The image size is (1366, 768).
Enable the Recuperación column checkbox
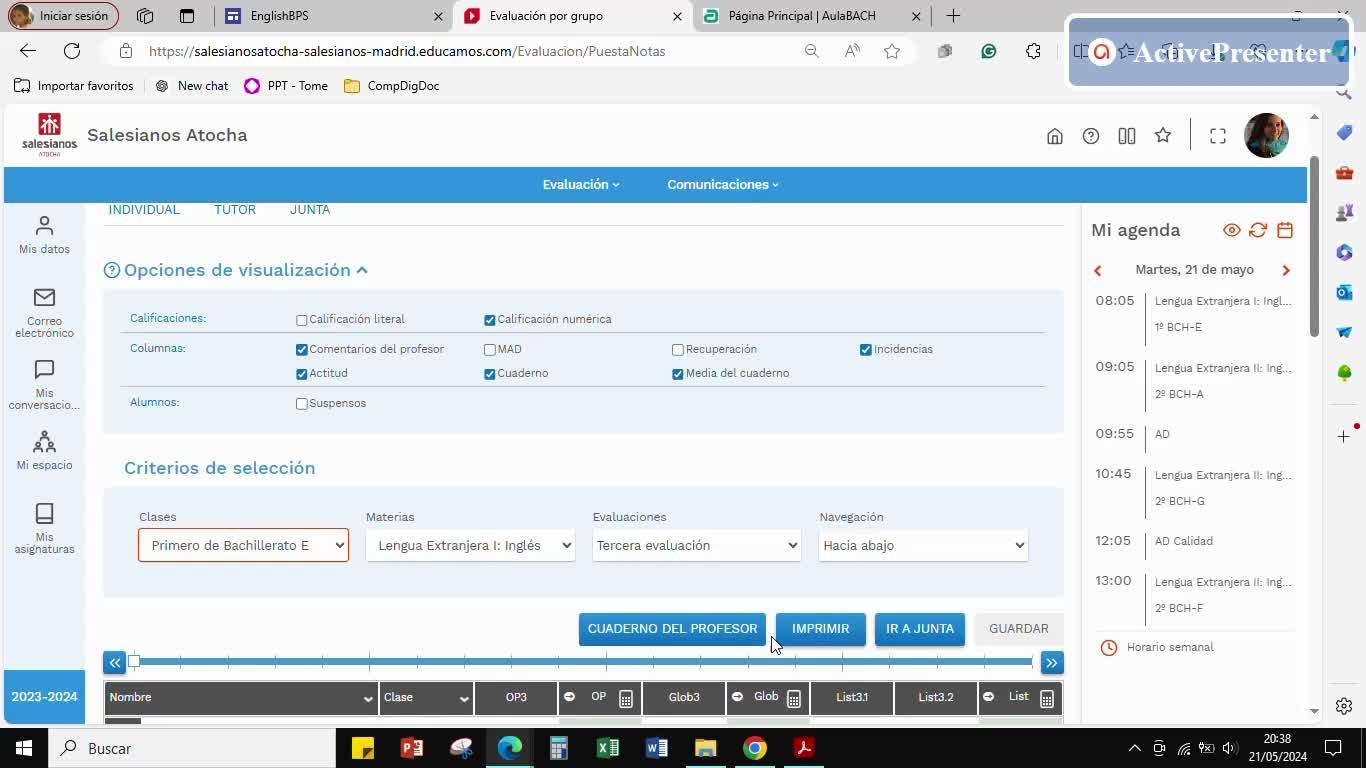[678, 350]
